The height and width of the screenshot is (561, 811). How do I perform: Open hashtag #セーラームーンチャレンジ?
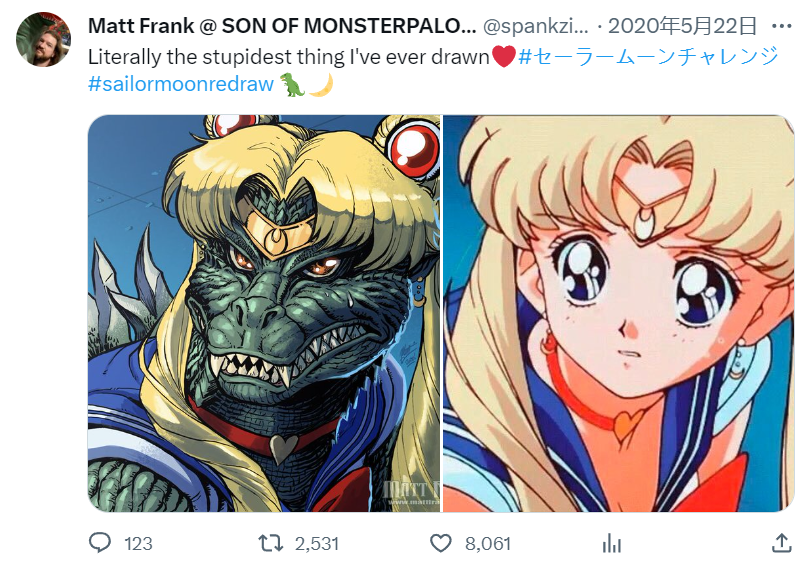pyautogui.click(x=648, y=56)
